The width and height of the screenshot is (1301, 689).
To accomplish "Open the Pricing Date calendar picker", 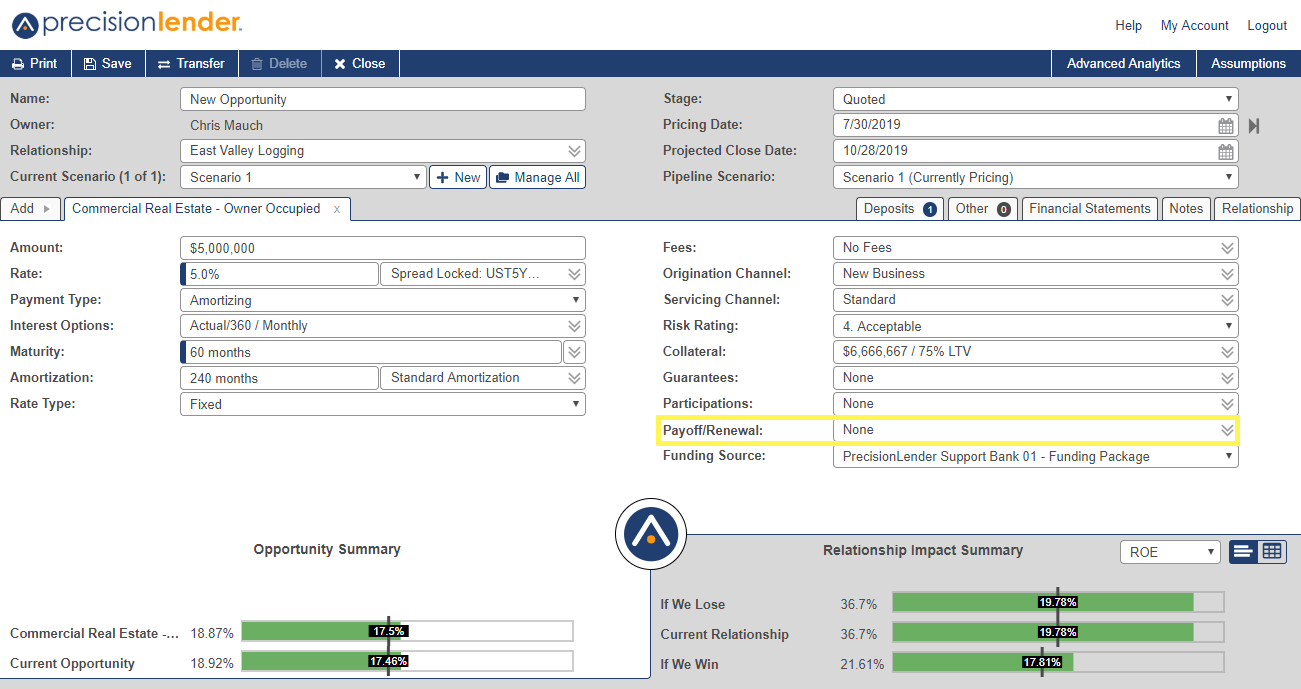I will pyautogui.click(x=1226, y=126).
